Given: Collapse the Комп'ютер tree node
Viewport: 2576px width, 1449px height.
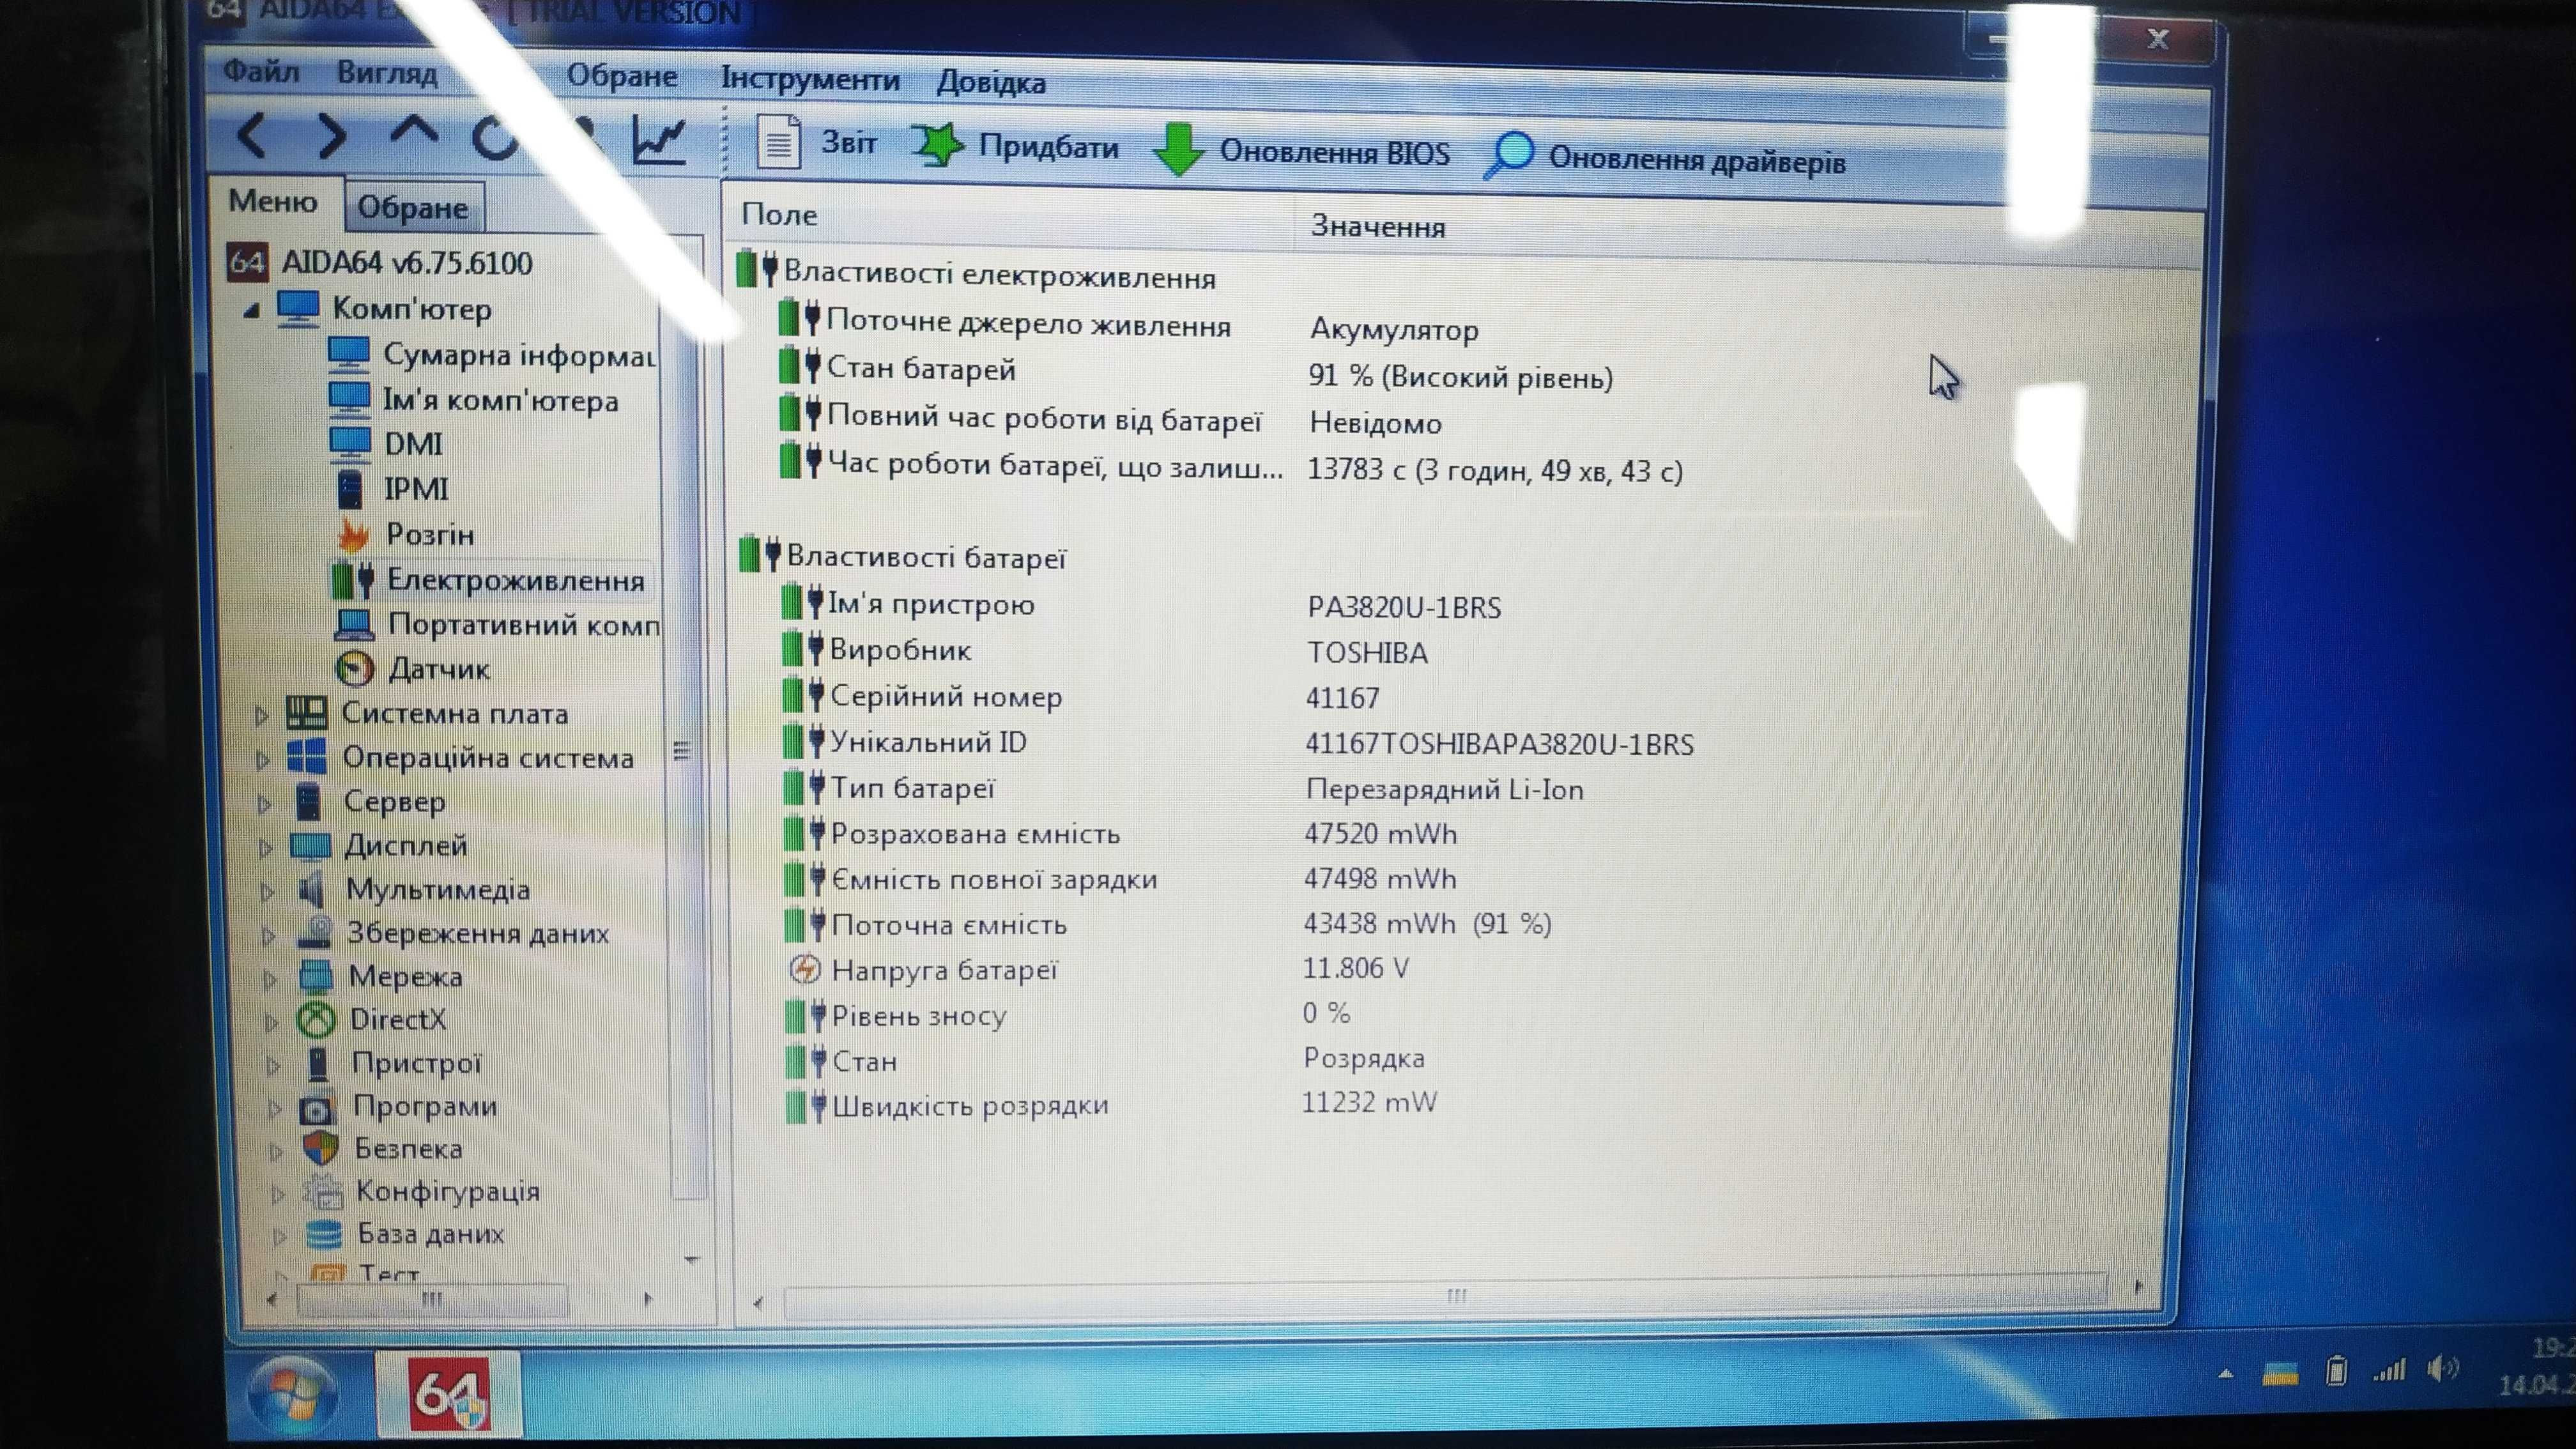Looking at the screenshot, I should point(252,311).
